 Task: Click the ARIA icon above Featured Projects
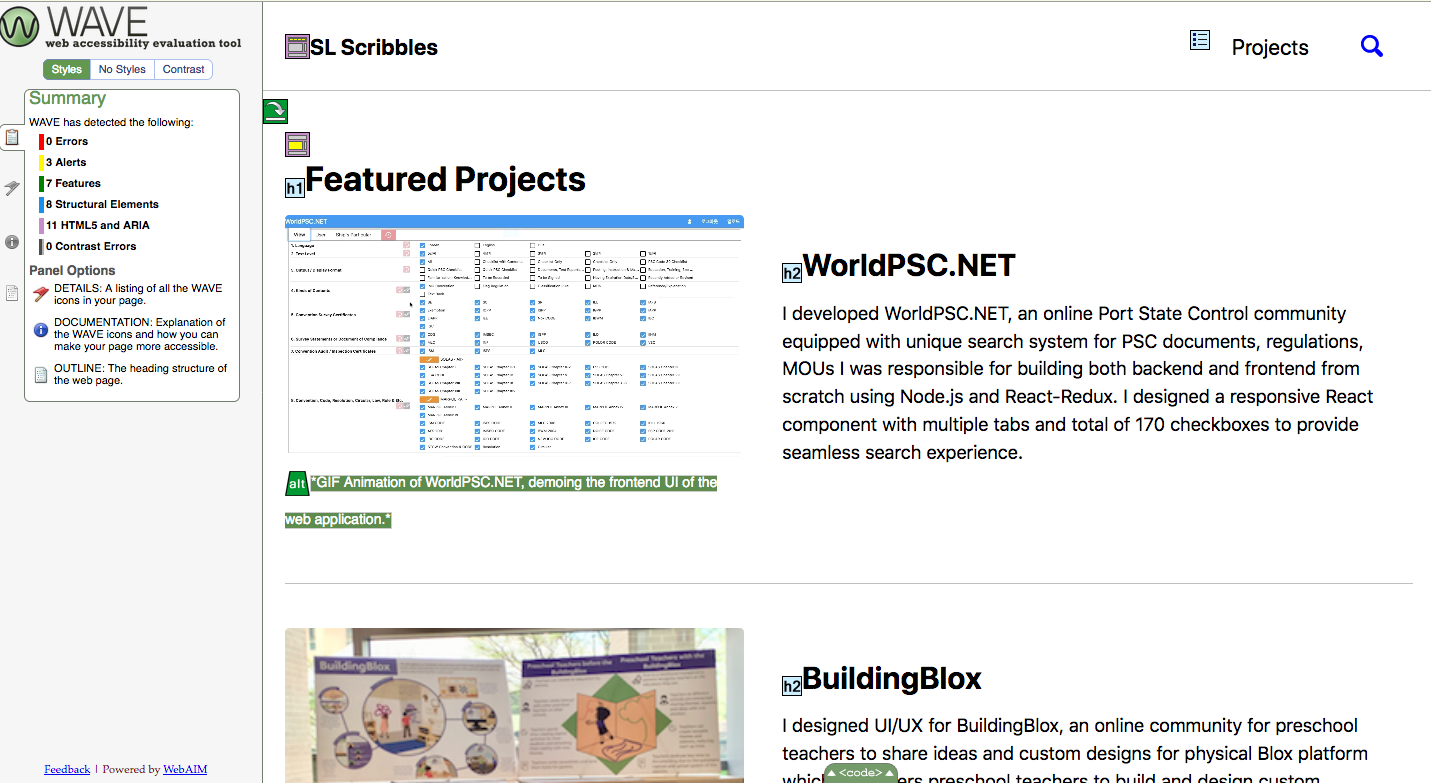tap(297, 144)
